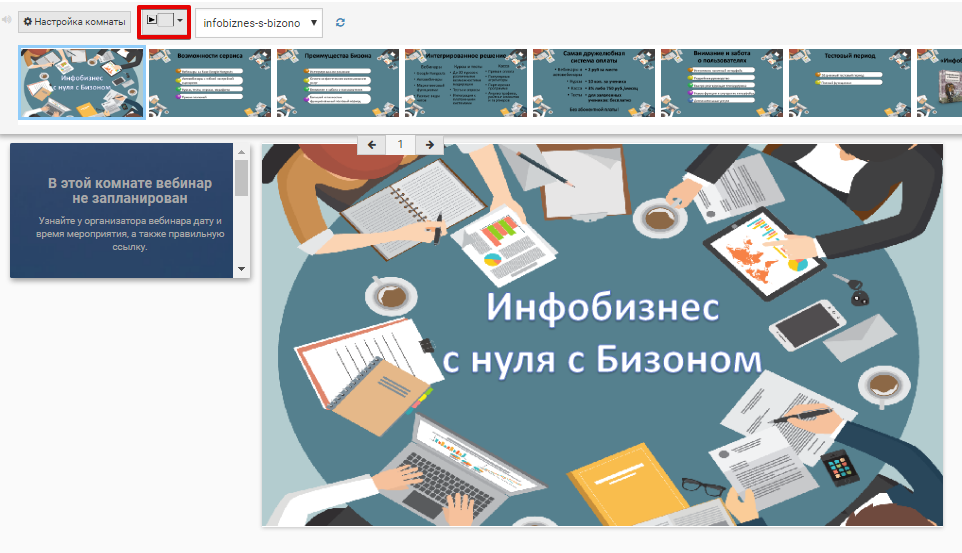Screen dimensions: 962x553
Task: Click the scroll down arrow in webinar panel
Action: coord(241,269)
